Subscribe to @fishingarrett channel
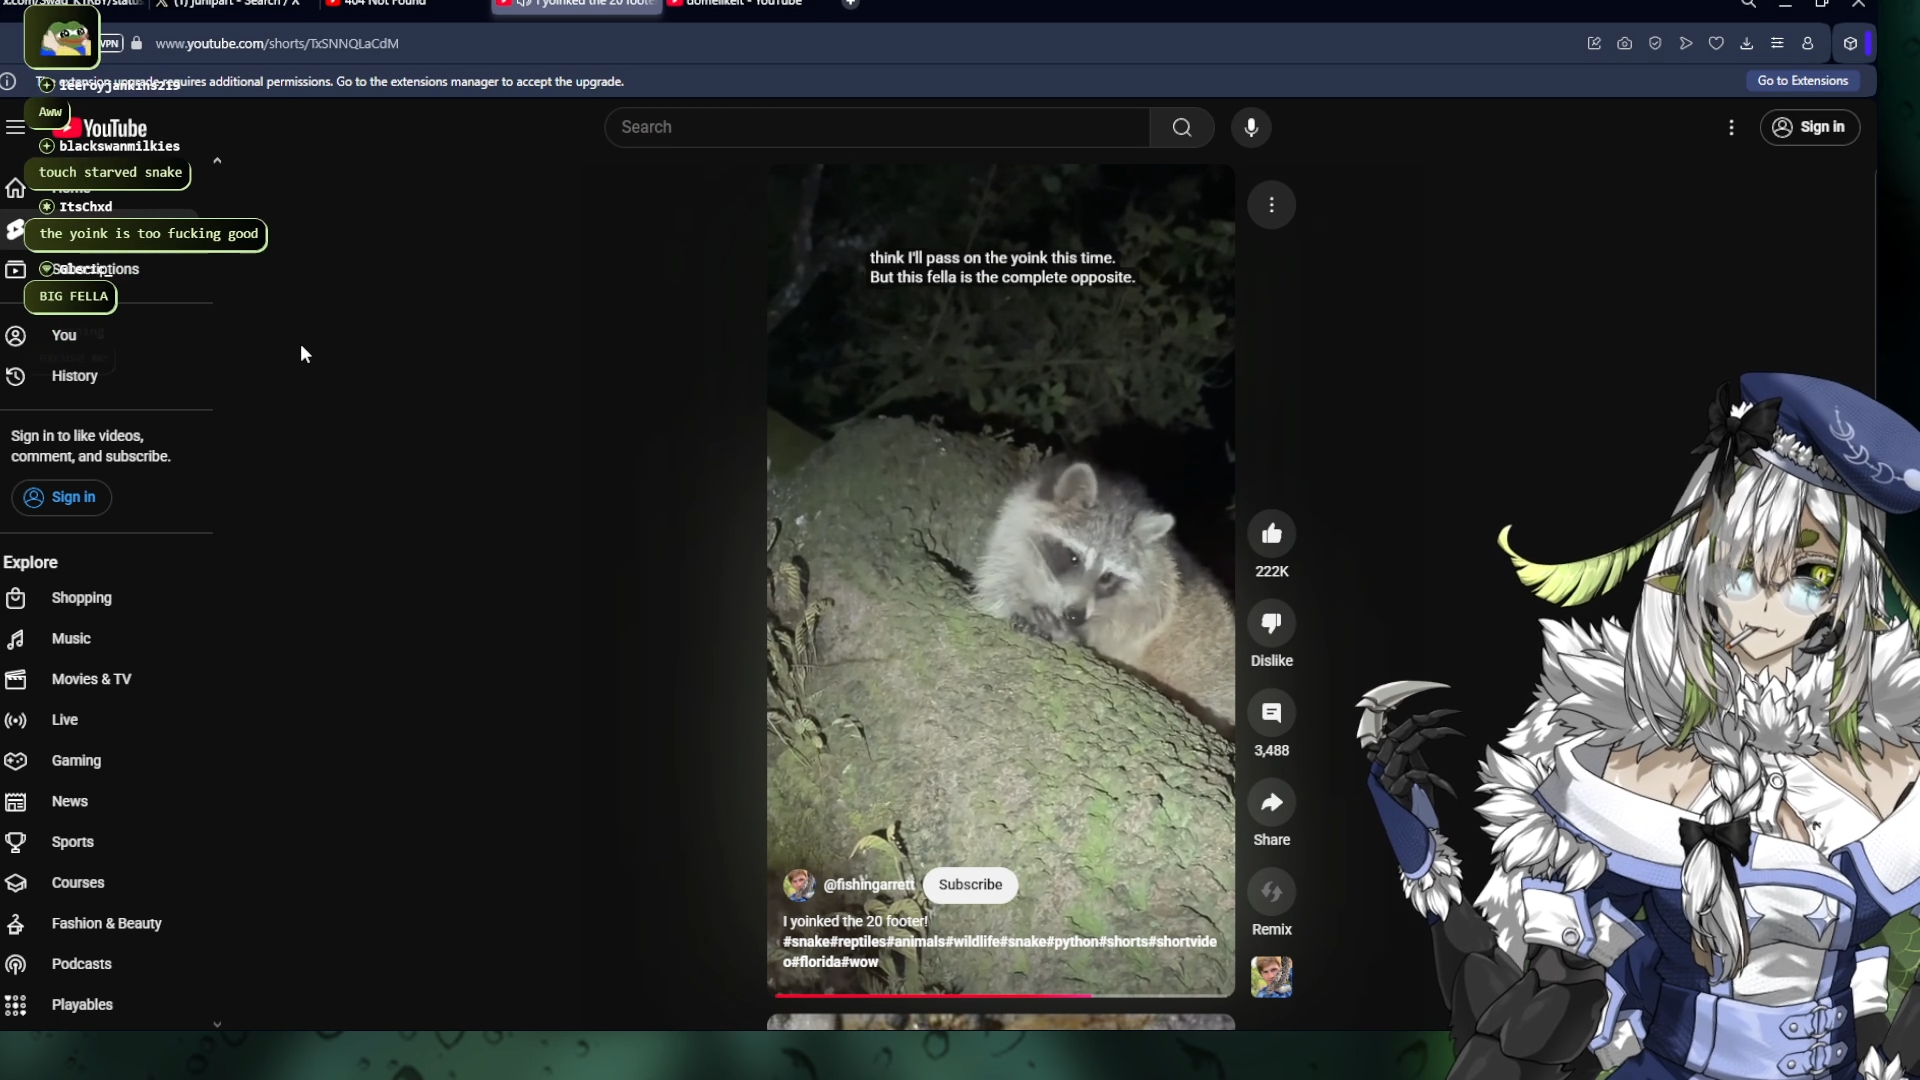Viewport: 1920px width, 1080px height. 969,885
